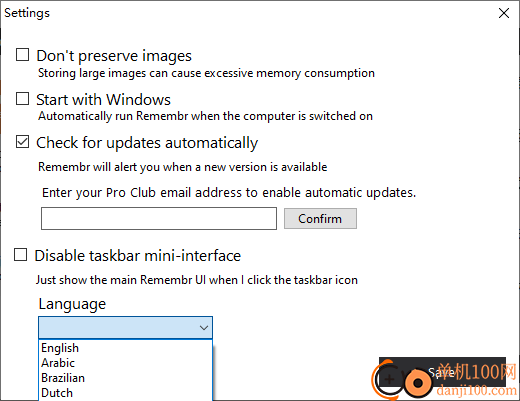Click the Confirm button
This screenshot has height=401, width=520.
pos(320,219)
